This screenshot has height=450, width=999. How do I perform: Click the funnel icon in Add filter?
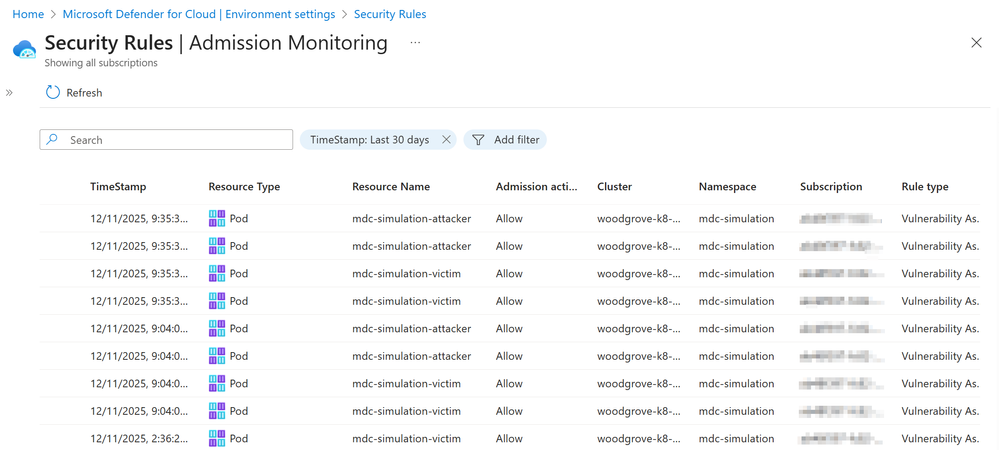pyautogui.click(x=478, y=140)
